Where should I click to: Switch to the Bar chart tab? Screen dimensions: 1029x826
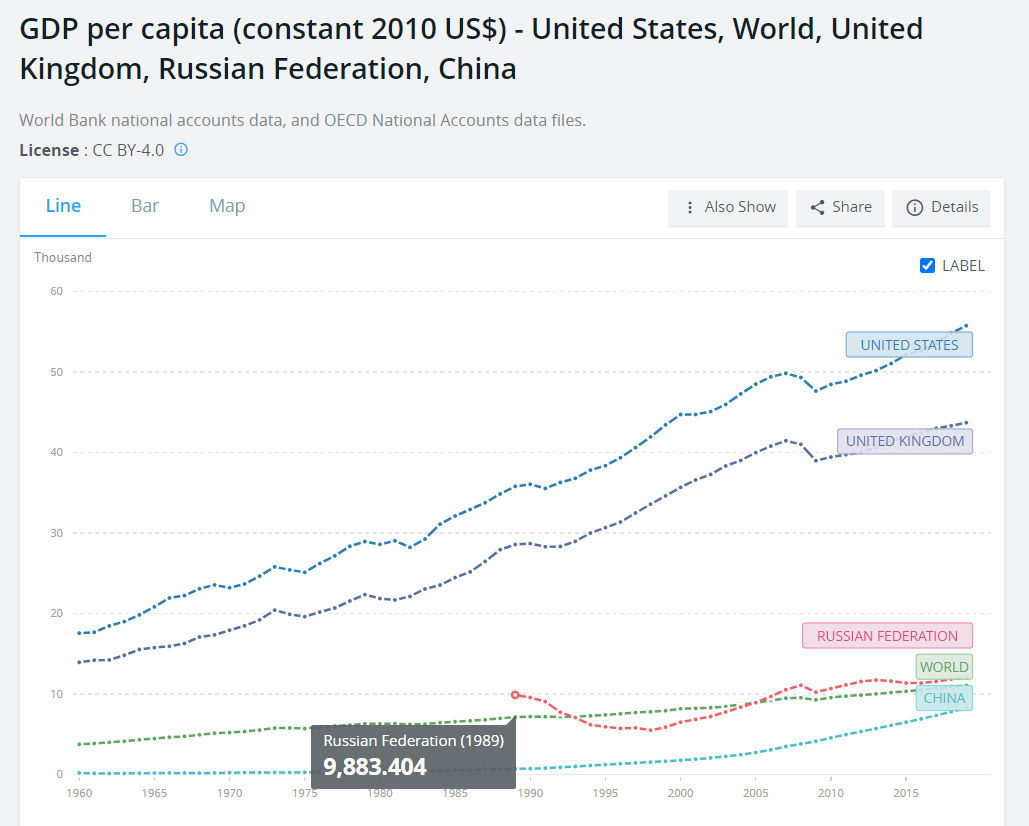pos(145,206)
